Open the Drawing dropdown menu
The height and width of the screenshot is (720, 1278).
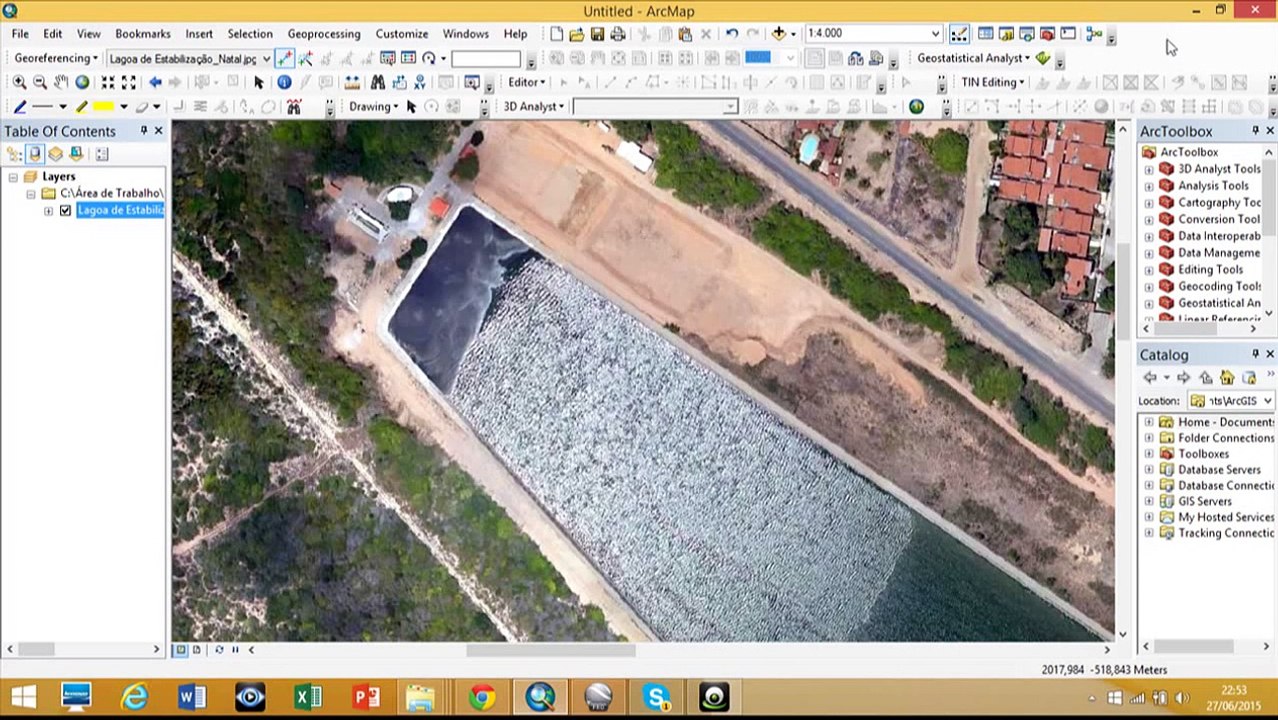(x=373, y=106)
